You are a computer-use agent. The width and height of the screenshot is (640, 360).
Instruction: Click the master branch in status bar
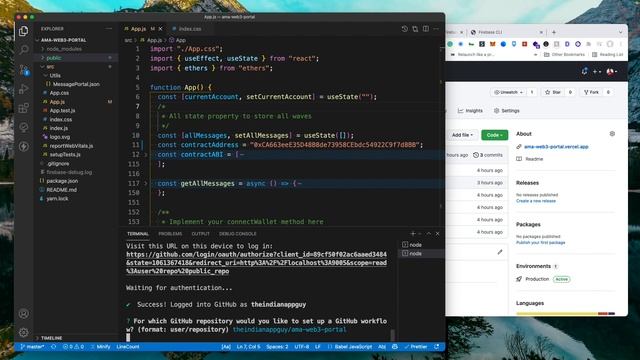[32, 347]
